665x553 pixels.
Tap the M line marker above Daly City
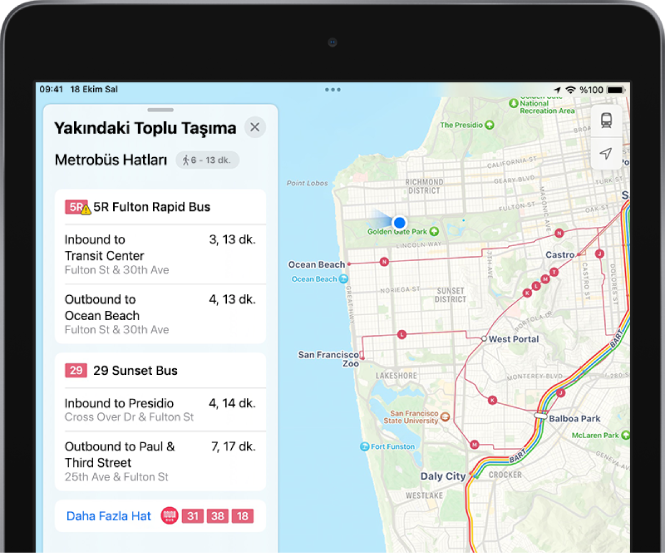(475, 444)
